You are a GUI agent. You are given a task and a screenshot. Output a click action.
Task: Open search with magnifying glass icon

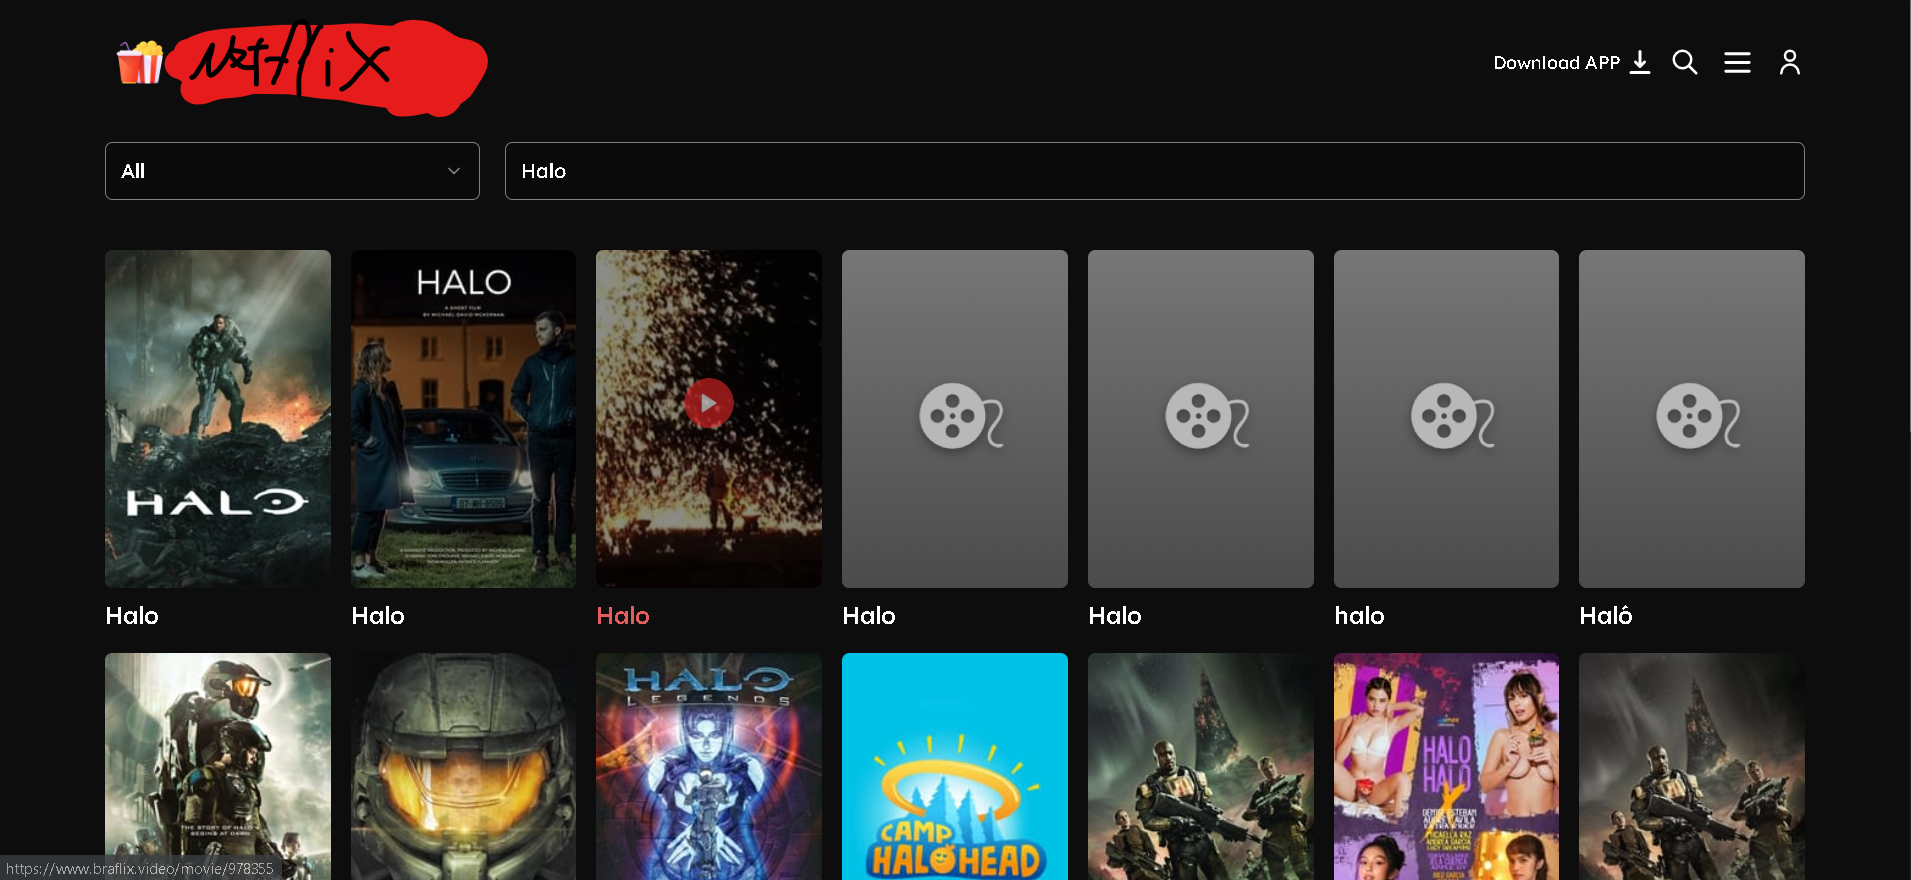tap(1685, 63)
